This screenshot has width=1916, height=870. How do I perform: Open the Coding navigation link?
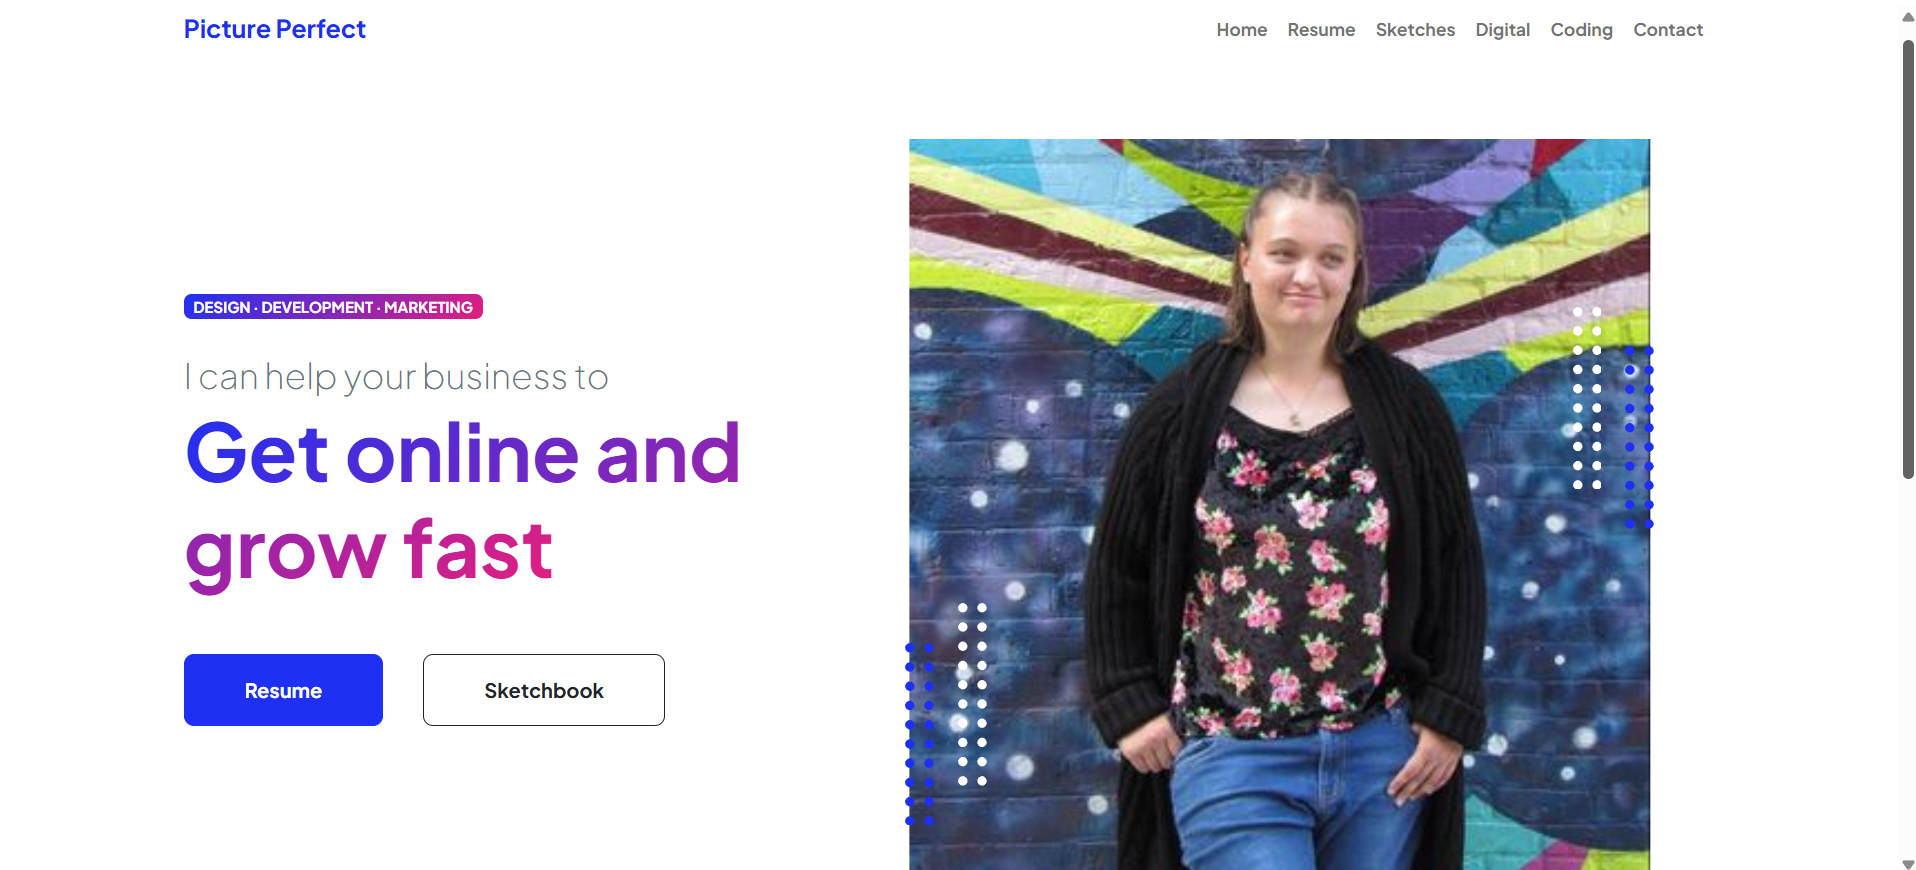tap(1581, 30)
